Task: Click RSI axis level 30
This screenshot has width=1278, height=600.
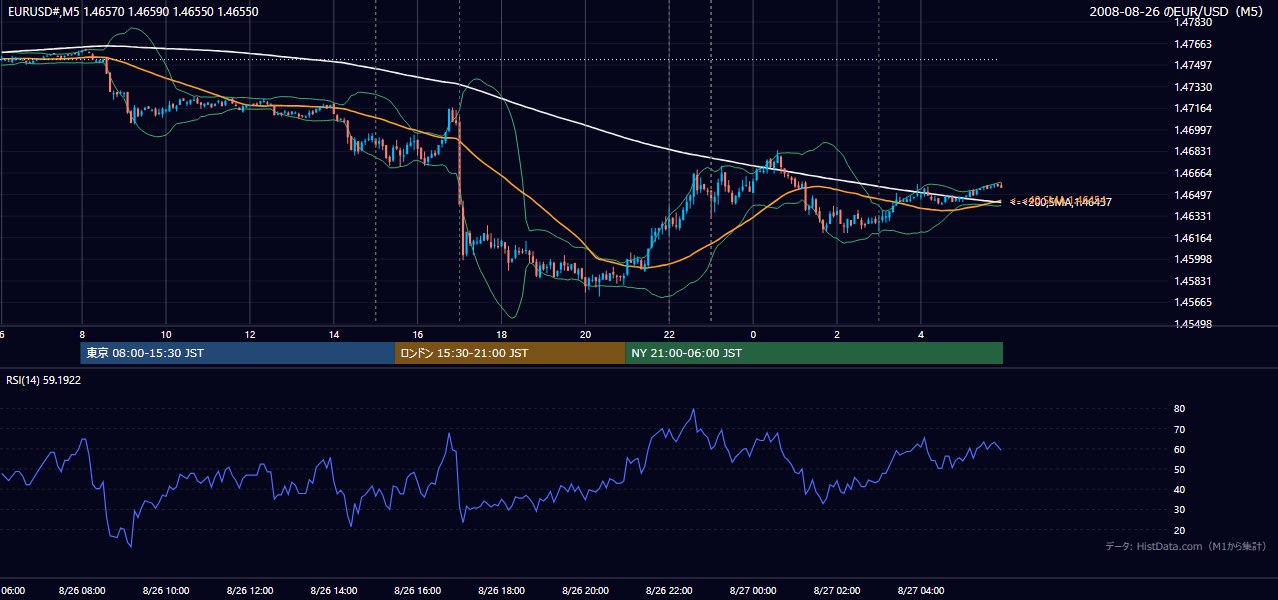Action: click(x=1179, y=510)
